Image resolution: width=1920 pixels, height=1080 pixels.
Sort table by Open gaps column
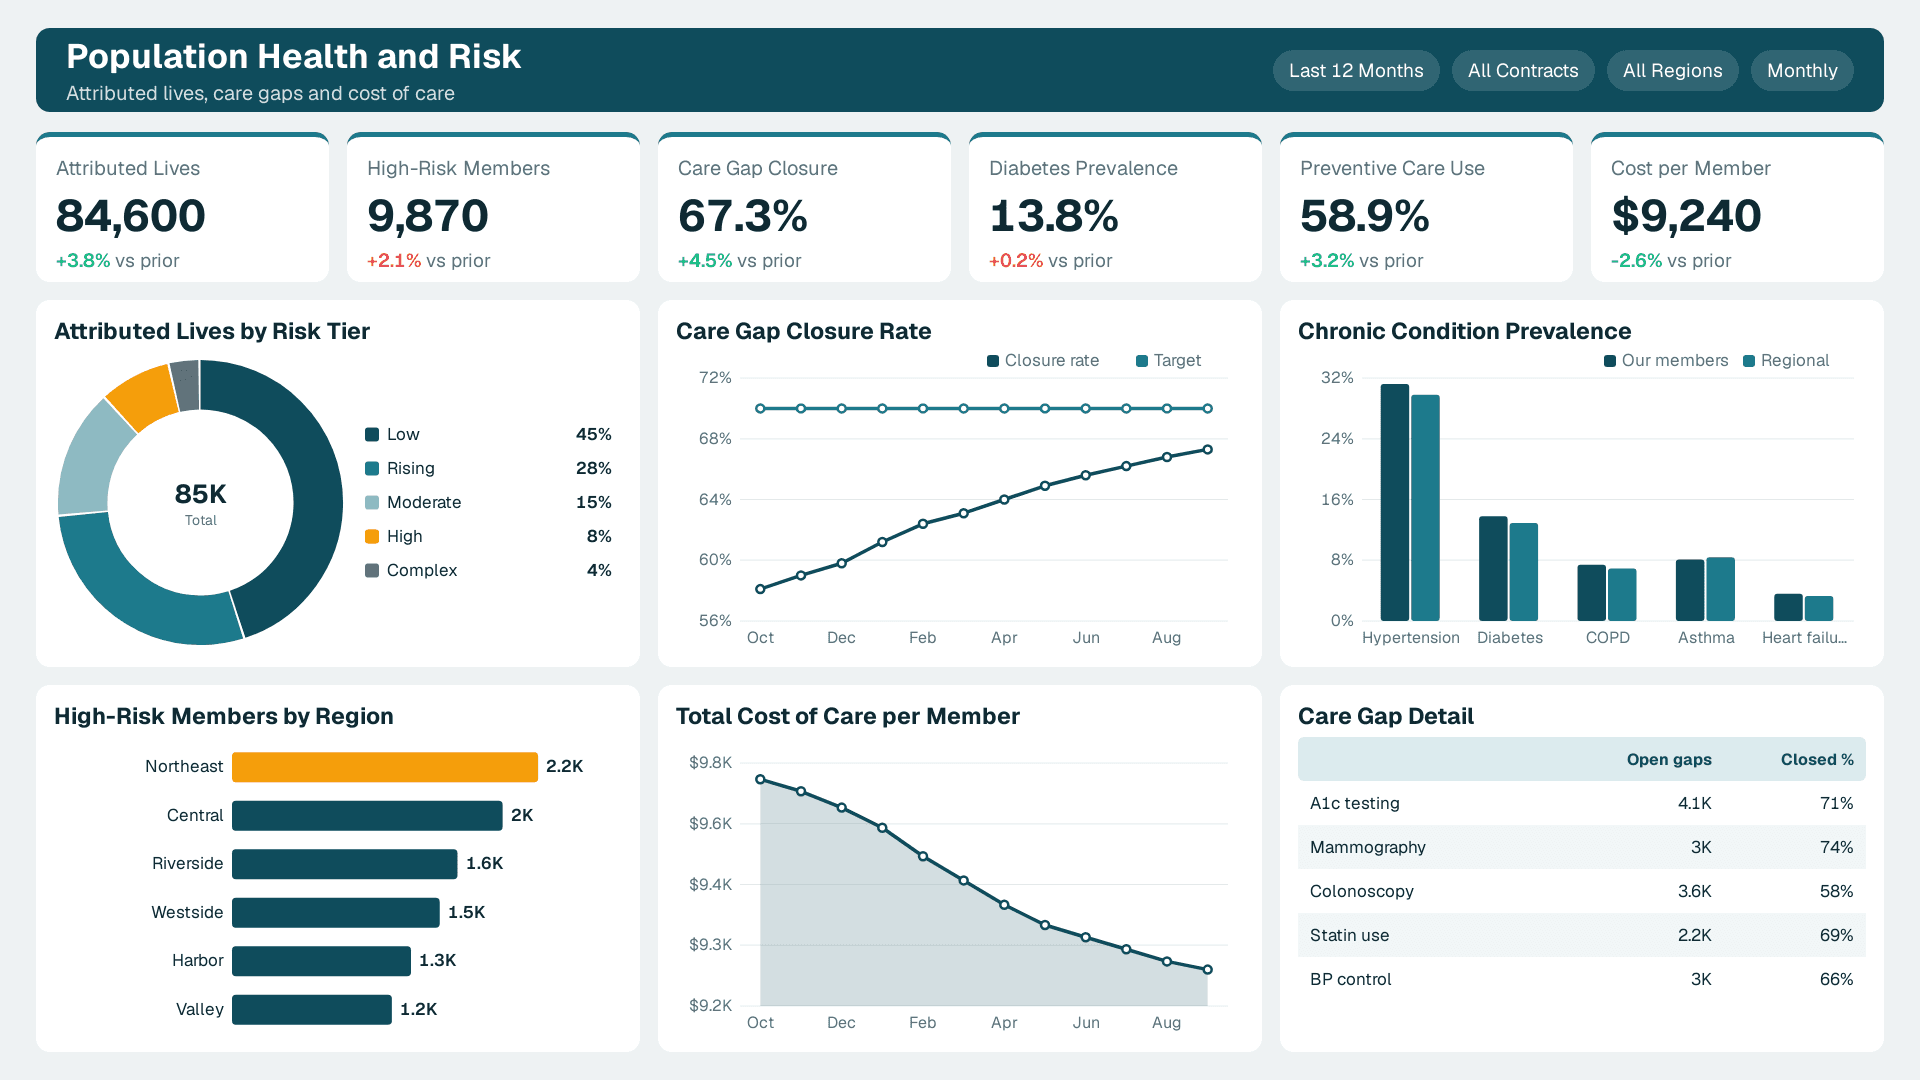tap(1669, 759)
